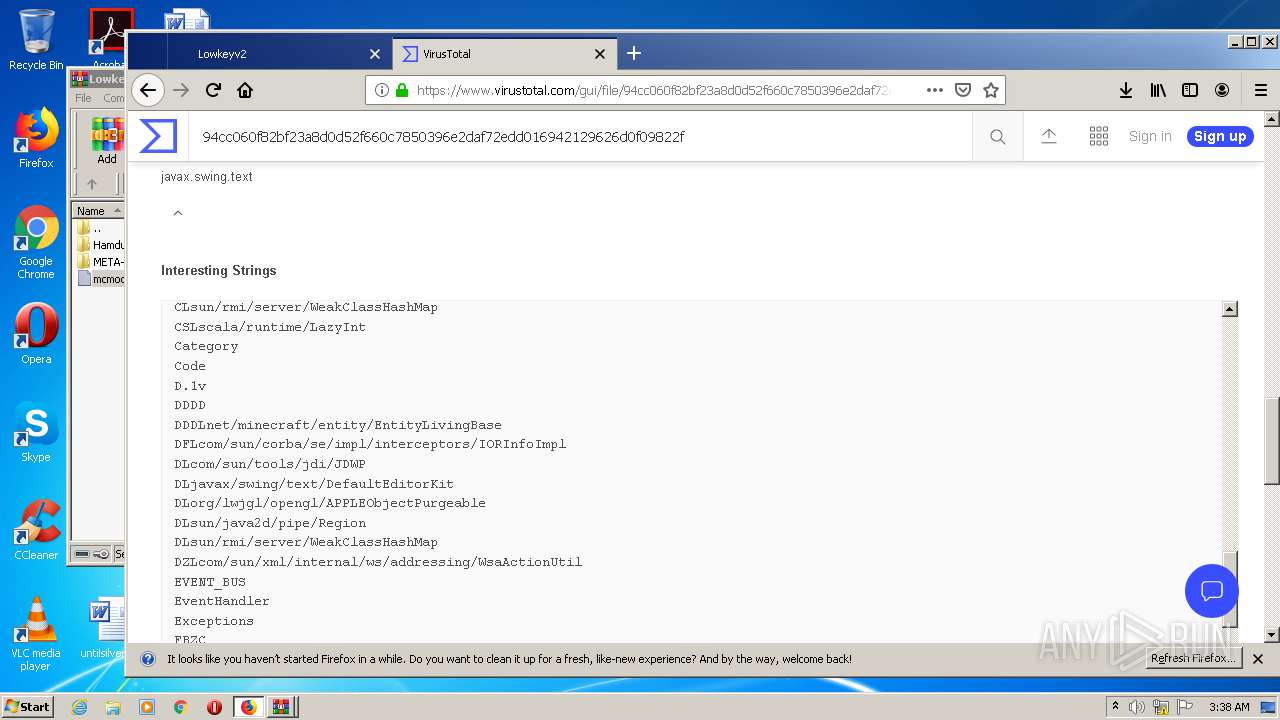Open VLC media player desktop shortcut
This screenshot has height=720, width=1280.
[x=36, y=634]
